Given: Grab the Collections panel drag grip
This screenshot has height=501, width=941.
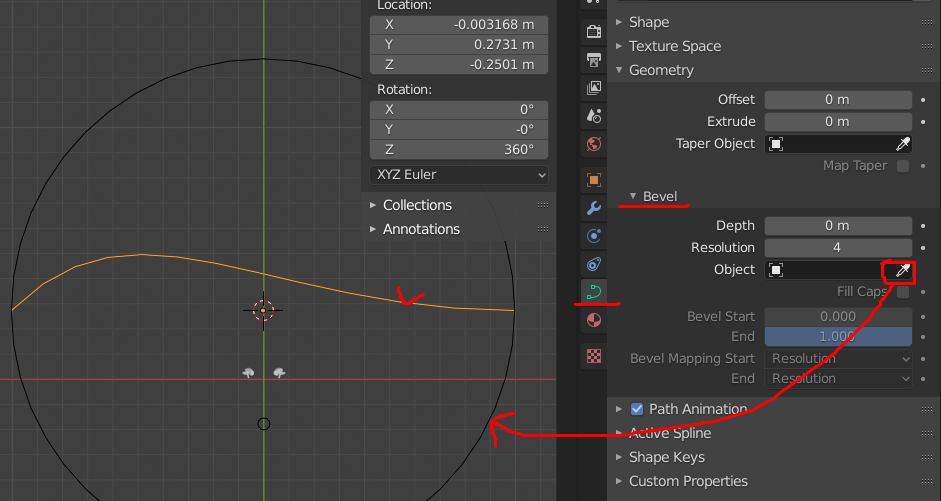Looking at the screenshot, I should [x=543, y=205].
